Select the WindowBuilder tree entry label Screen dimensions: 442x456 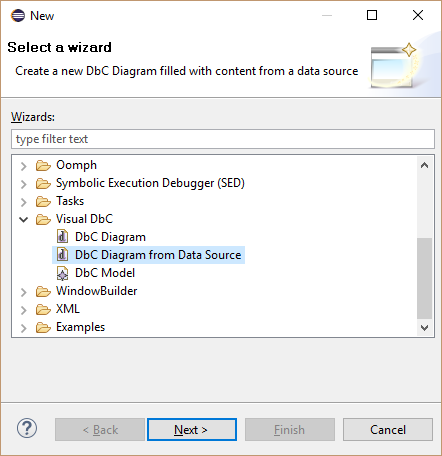pos(97,291)
